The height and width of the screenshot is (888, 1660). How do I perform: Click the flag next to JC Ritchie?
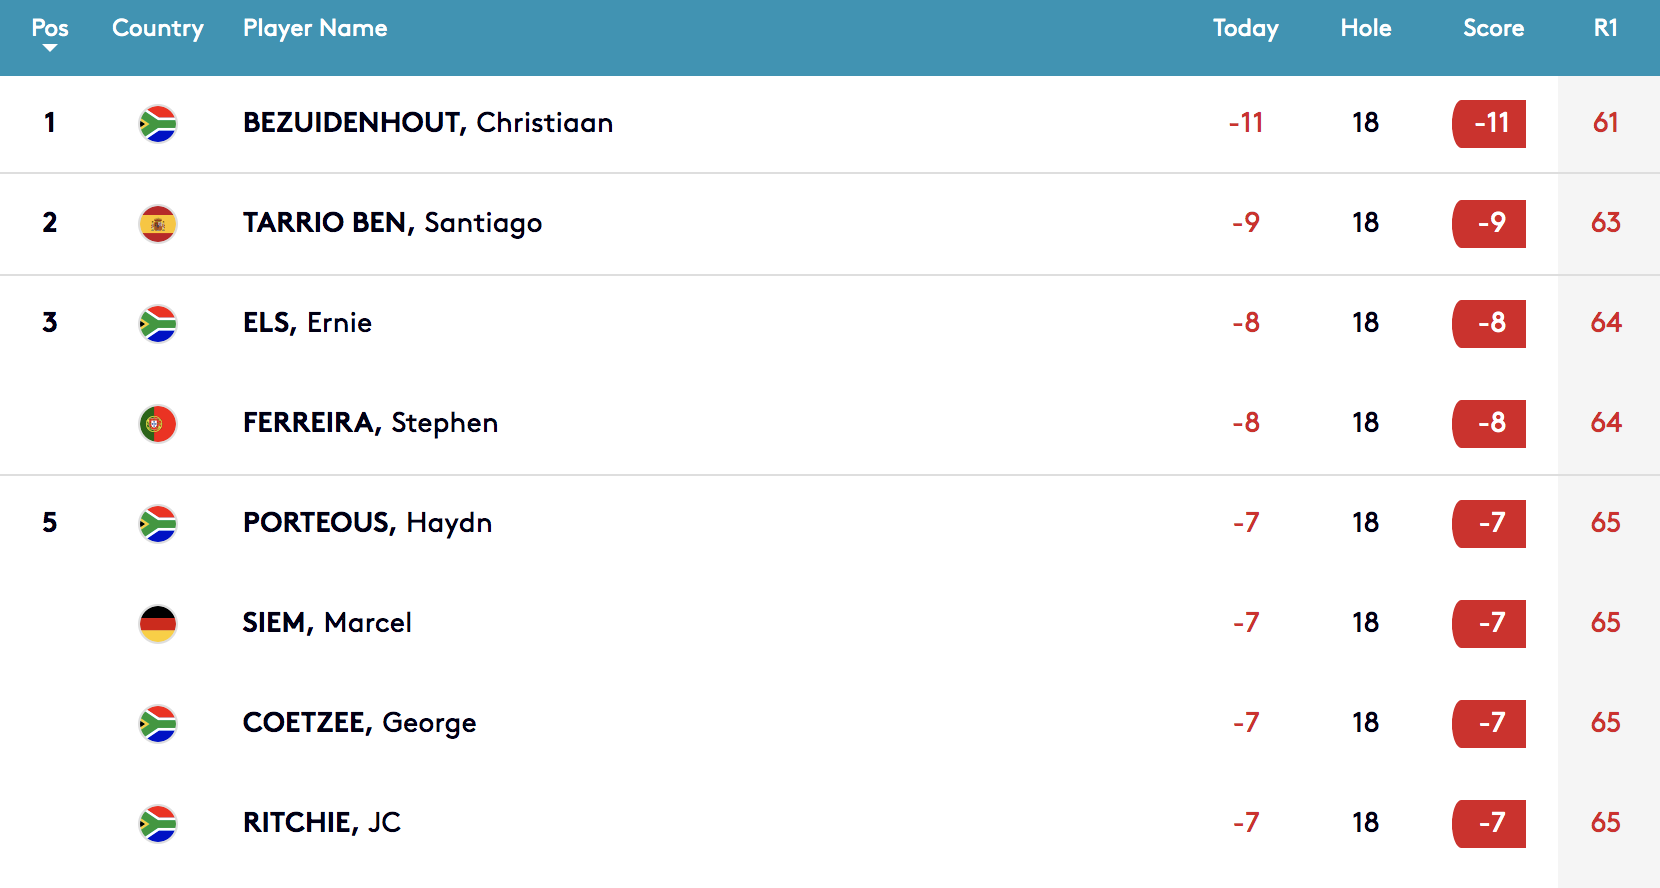point(158,824)
